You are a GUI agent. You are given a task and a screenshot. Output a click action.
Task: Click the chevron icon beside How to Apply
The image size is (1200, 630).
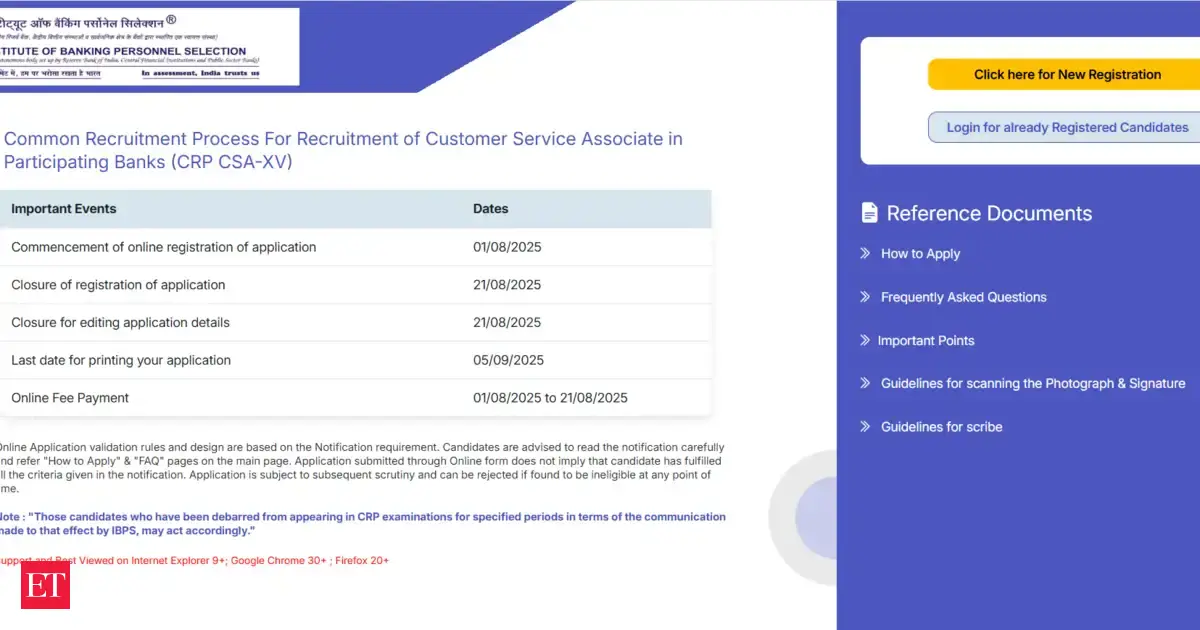(865, 253)
